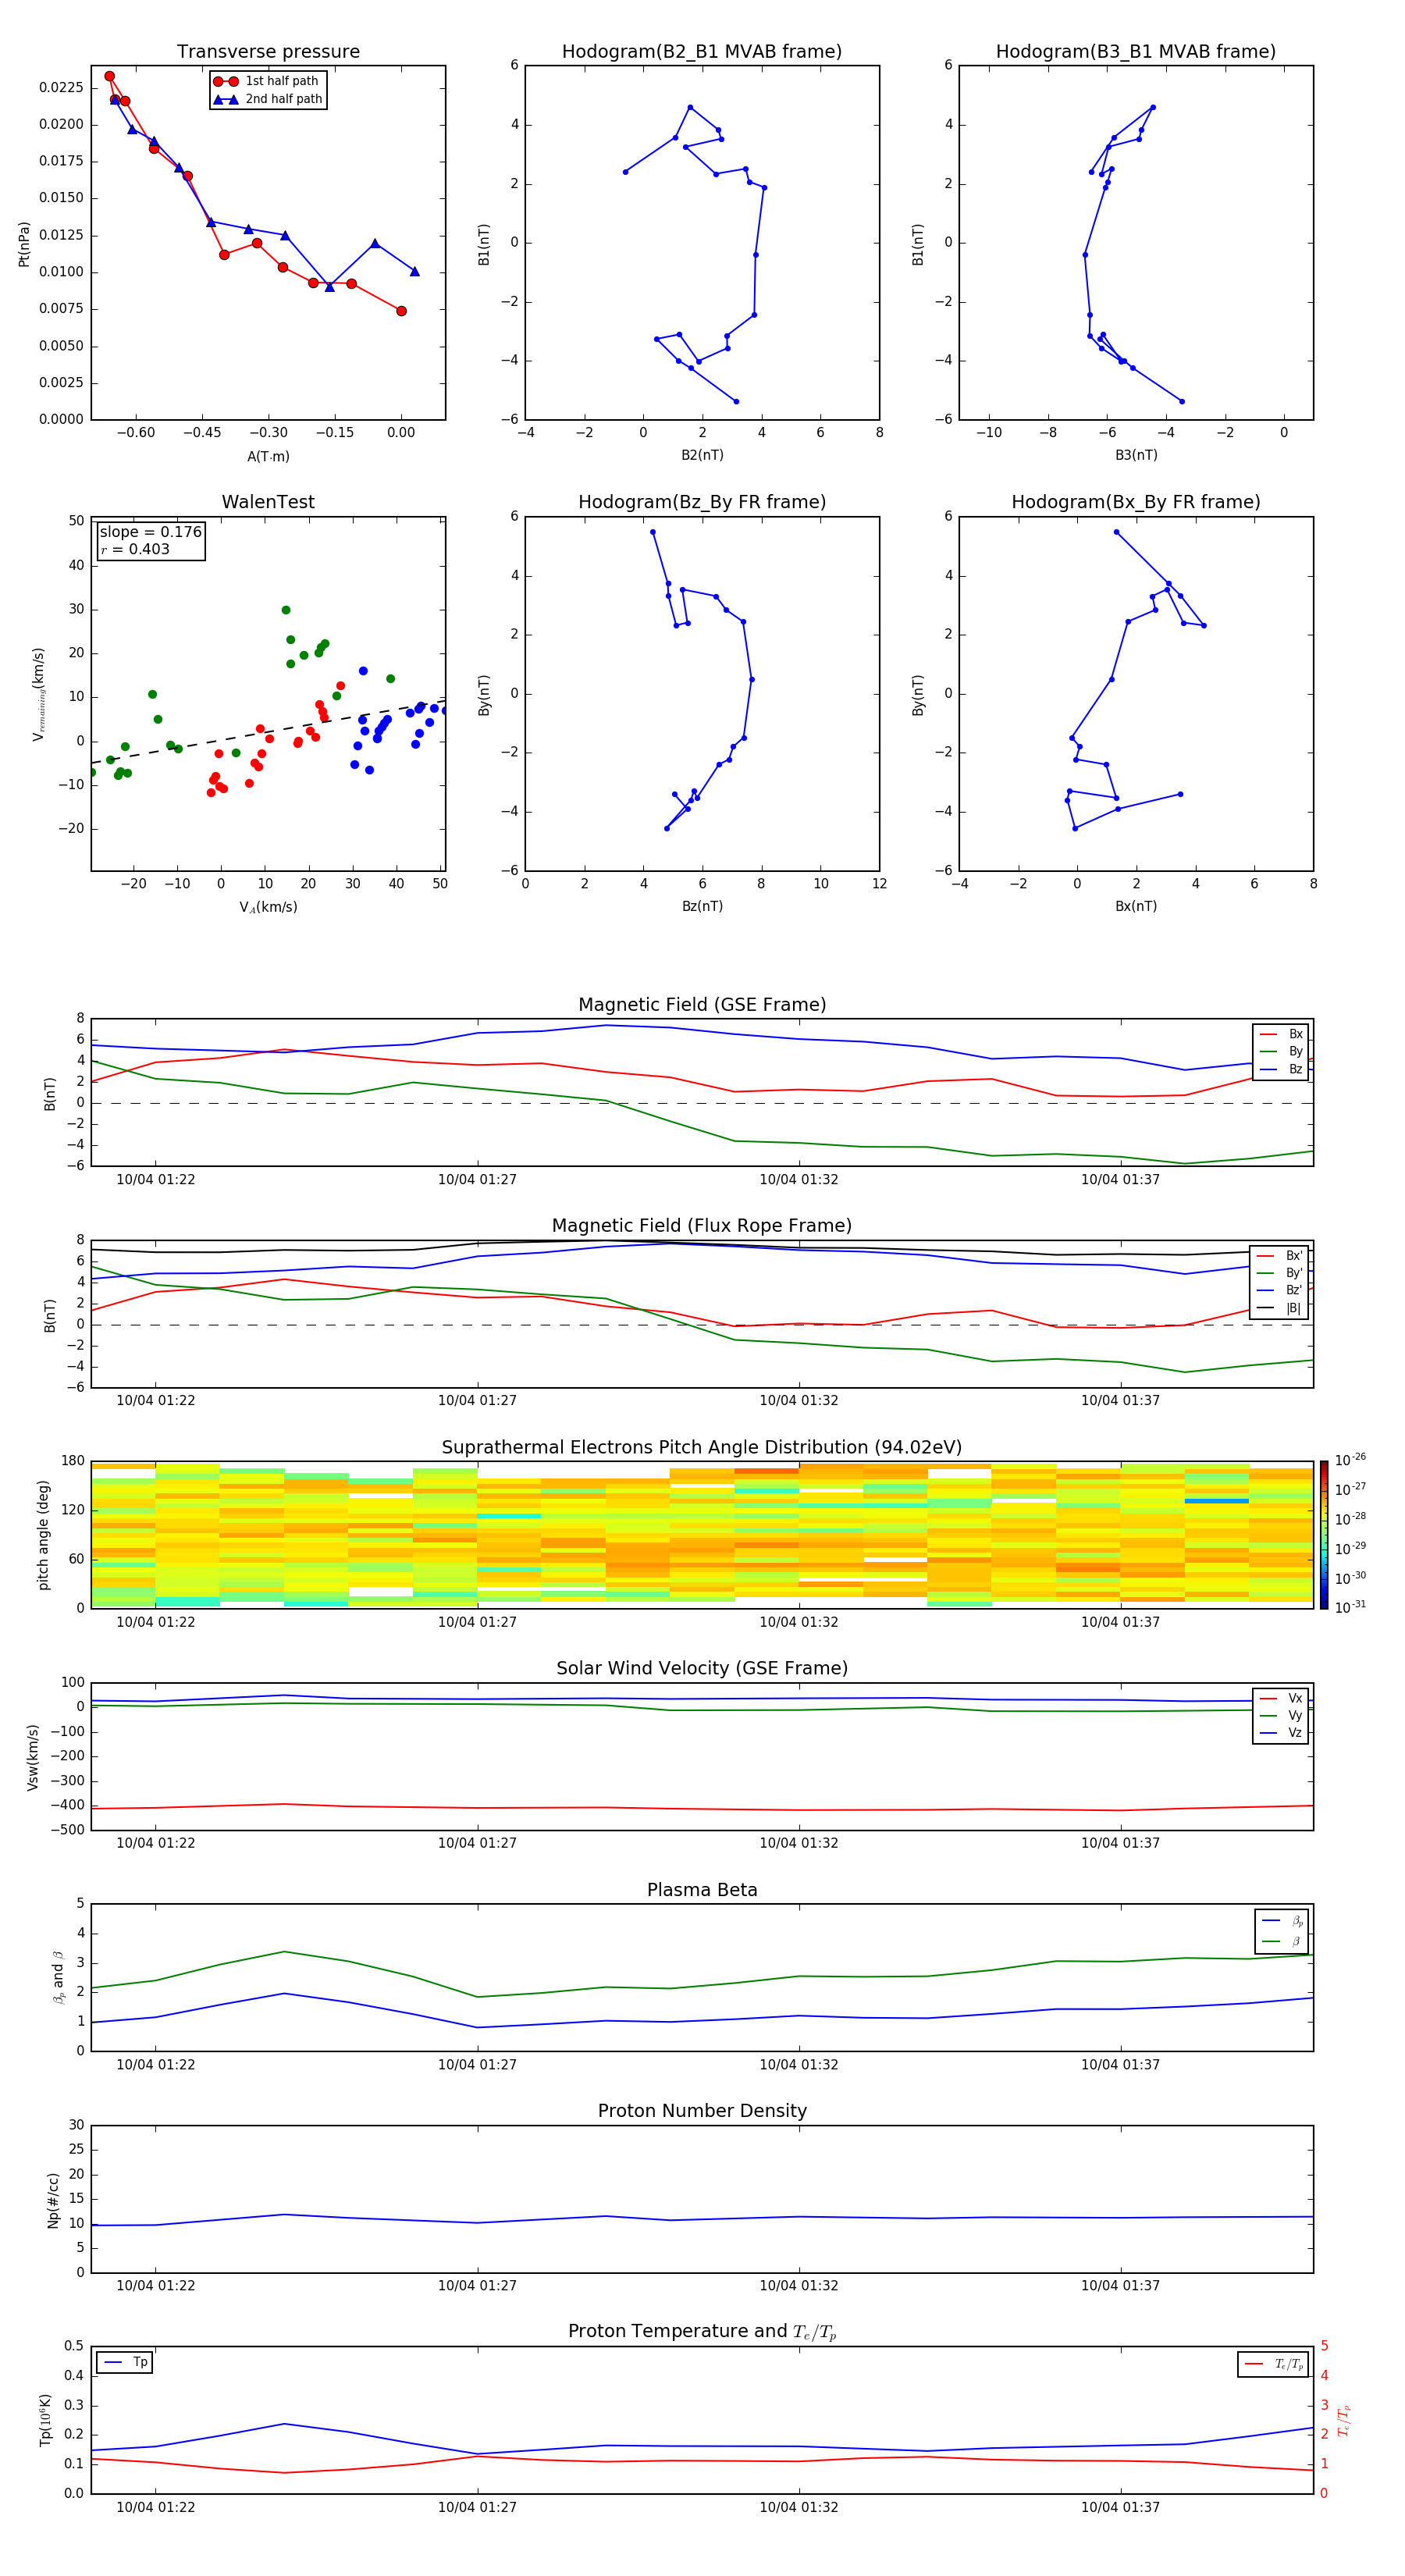Screen dimensions: 1405x2576
Task: Click the WalenTest plot title
Action: 268,502
